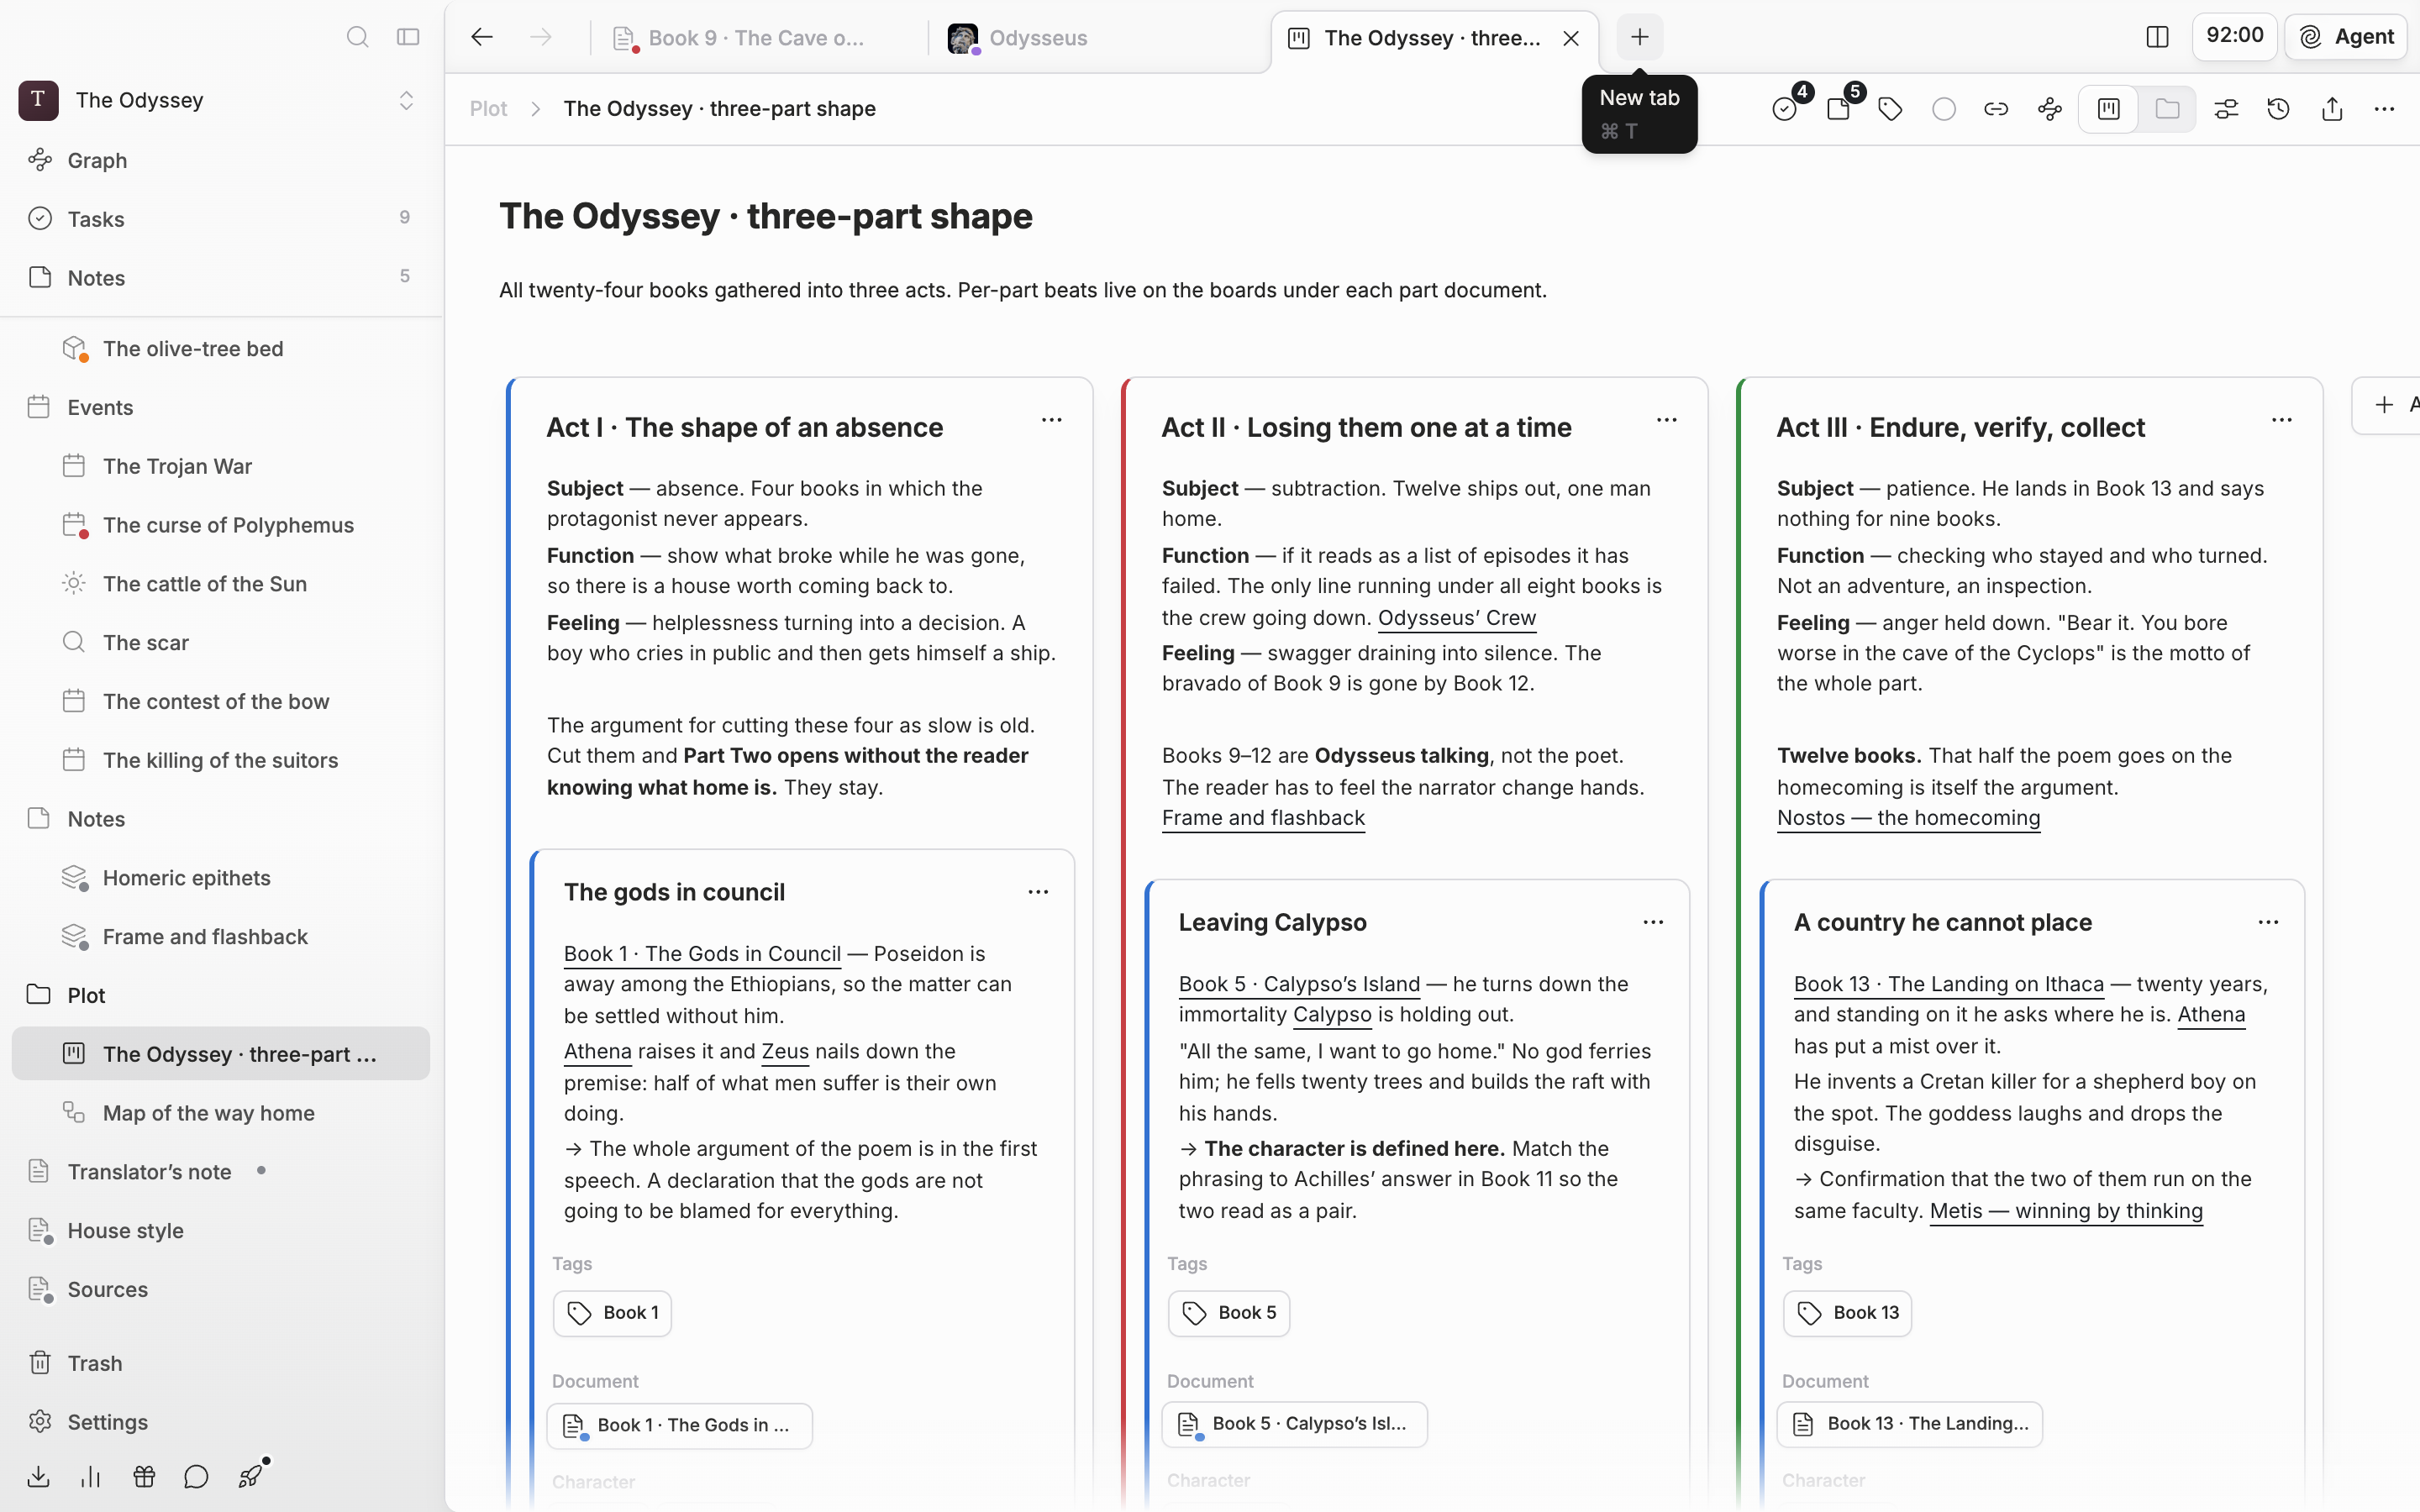The image size is (2420, 1512).
Task: Toggle the sidebar panel icon
Action: (x=408, y=37)
